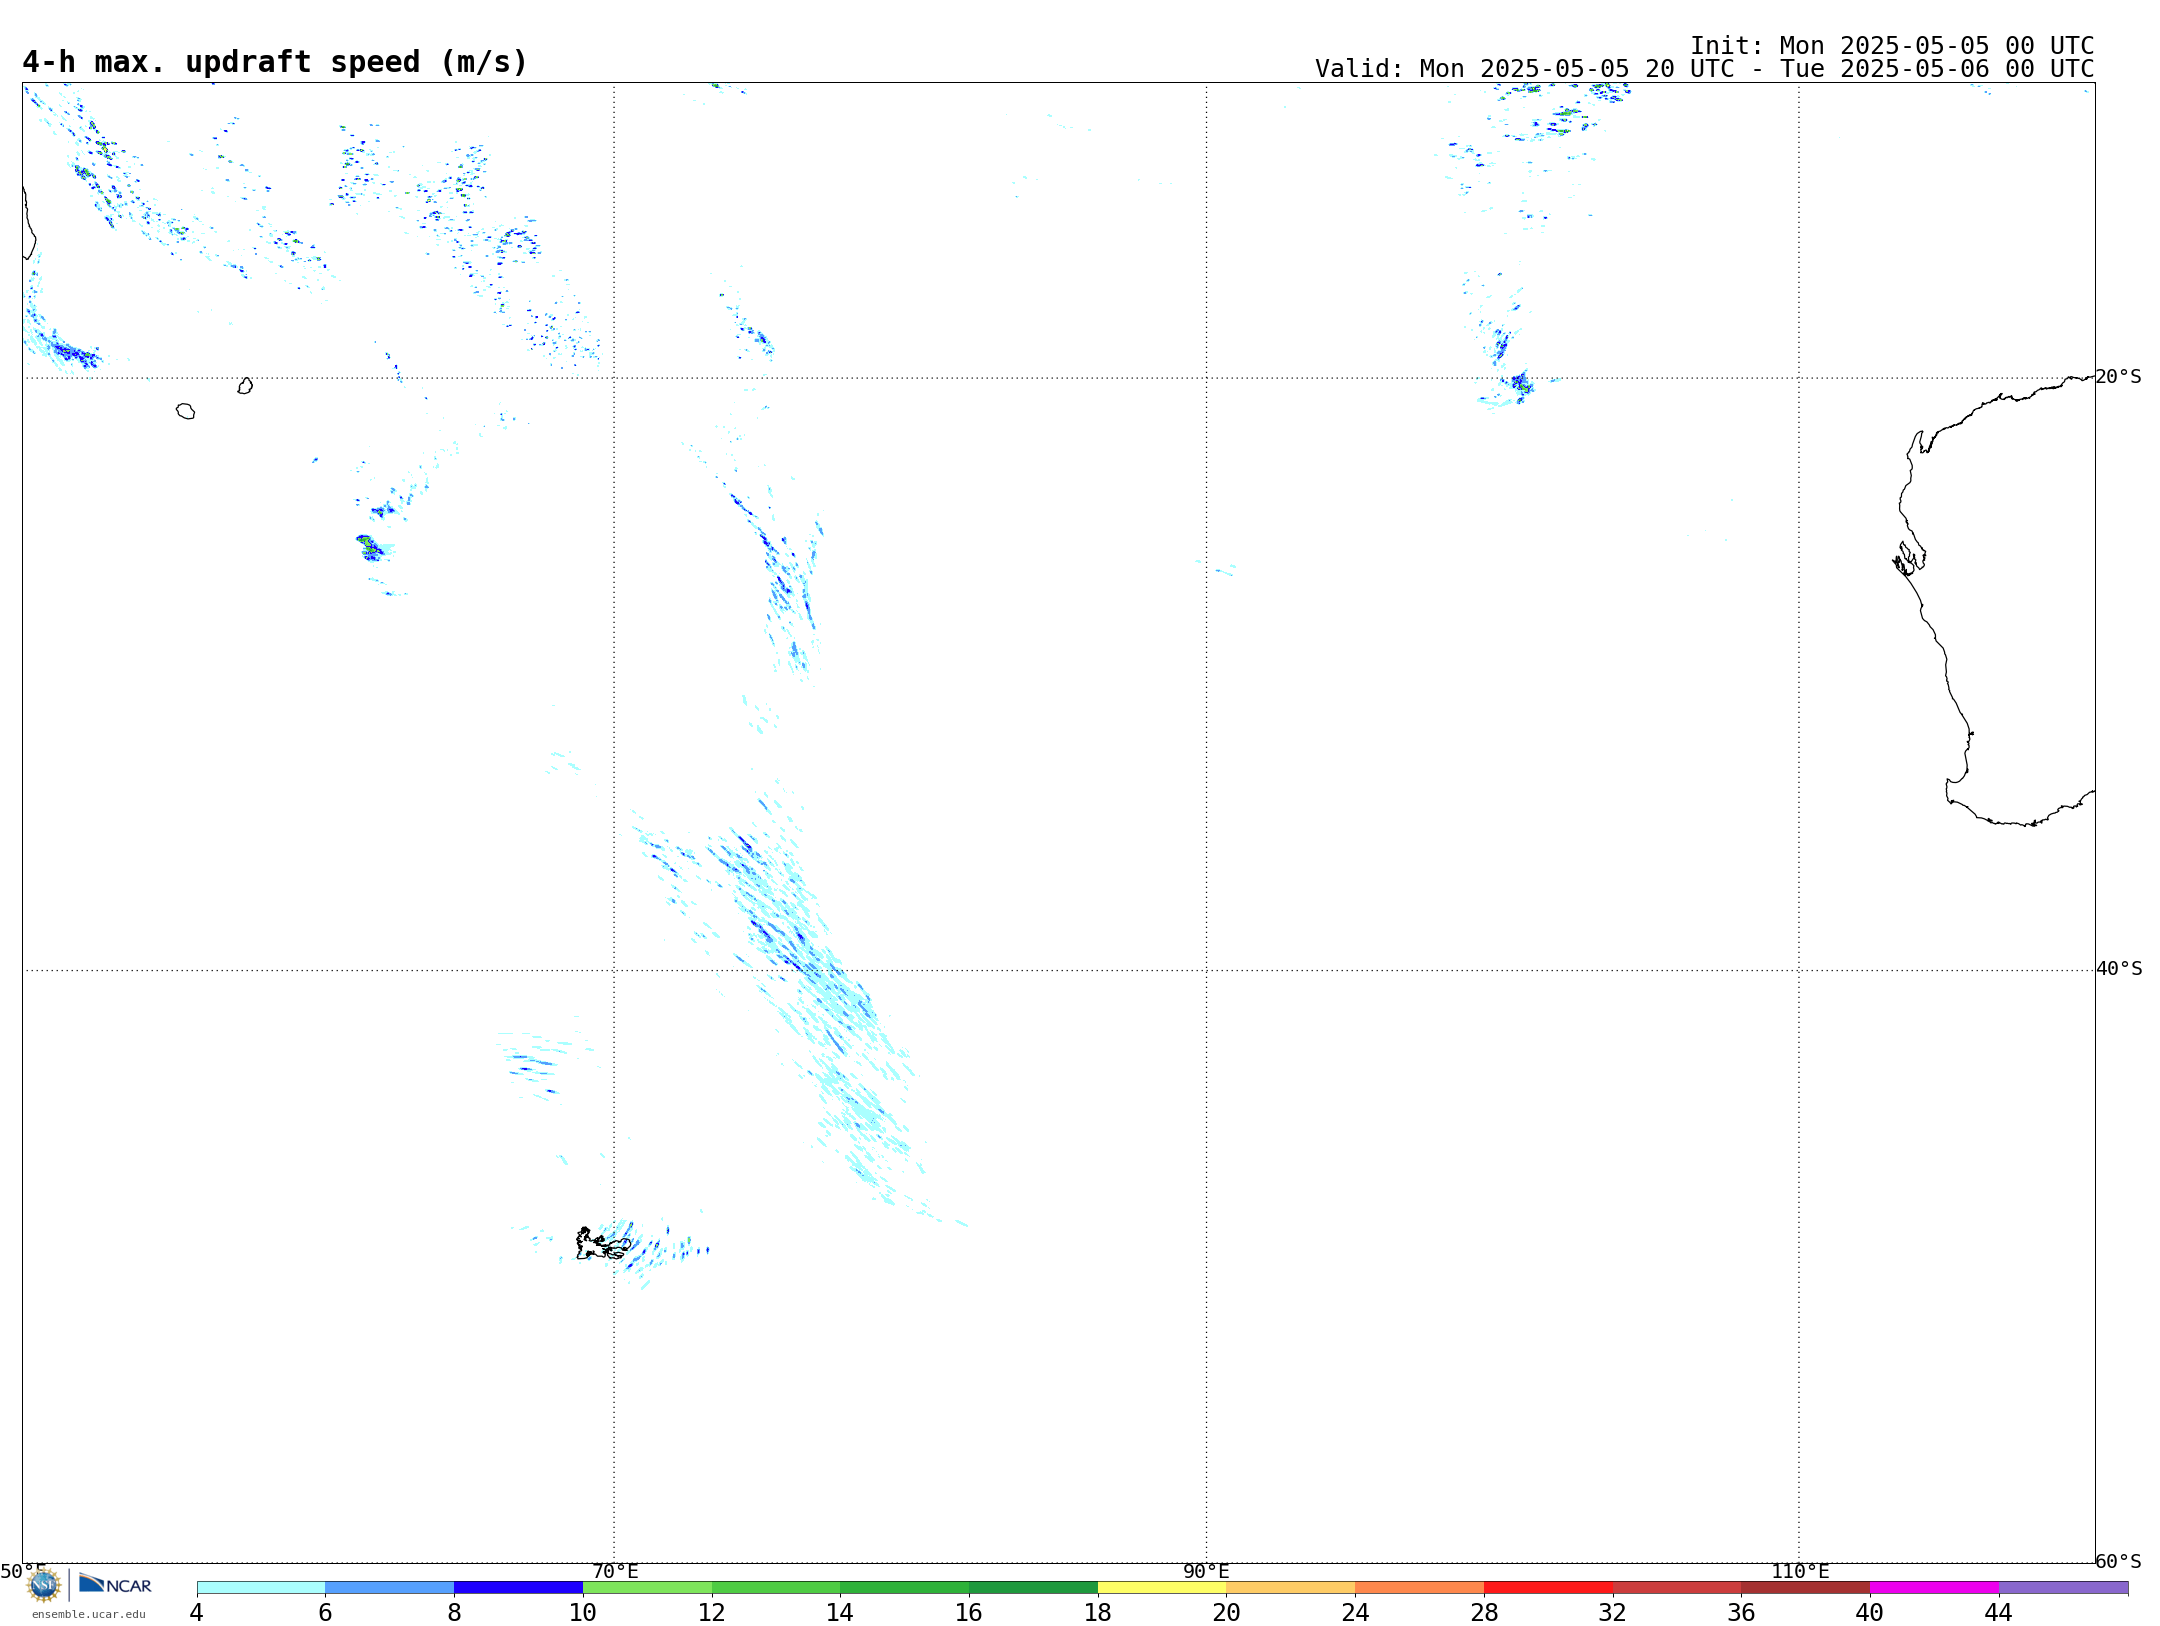Screen dimensions: 2160x1626
Task: Click the dark red 36–40 colorbar swatch
Action: 1806,1587
